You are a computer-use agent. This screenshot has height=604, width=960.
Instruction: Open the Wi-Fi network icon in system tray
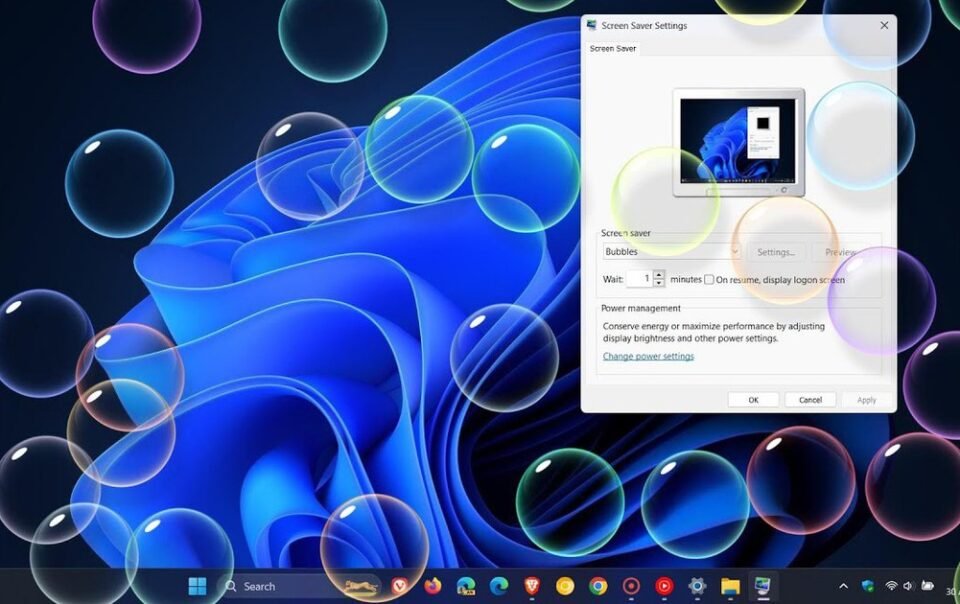891,586
